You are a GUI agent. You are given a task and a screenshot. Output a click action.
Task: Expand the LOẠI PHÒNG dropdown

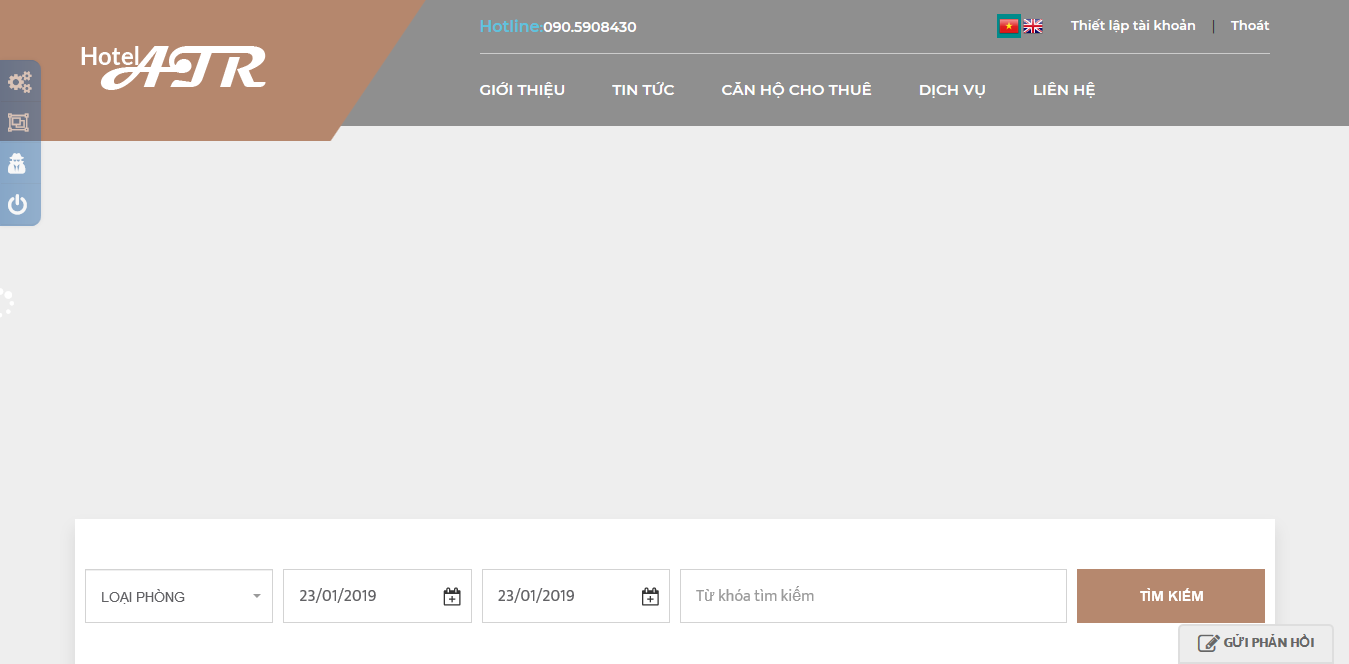pyautogui.click(x=178, y=597)
